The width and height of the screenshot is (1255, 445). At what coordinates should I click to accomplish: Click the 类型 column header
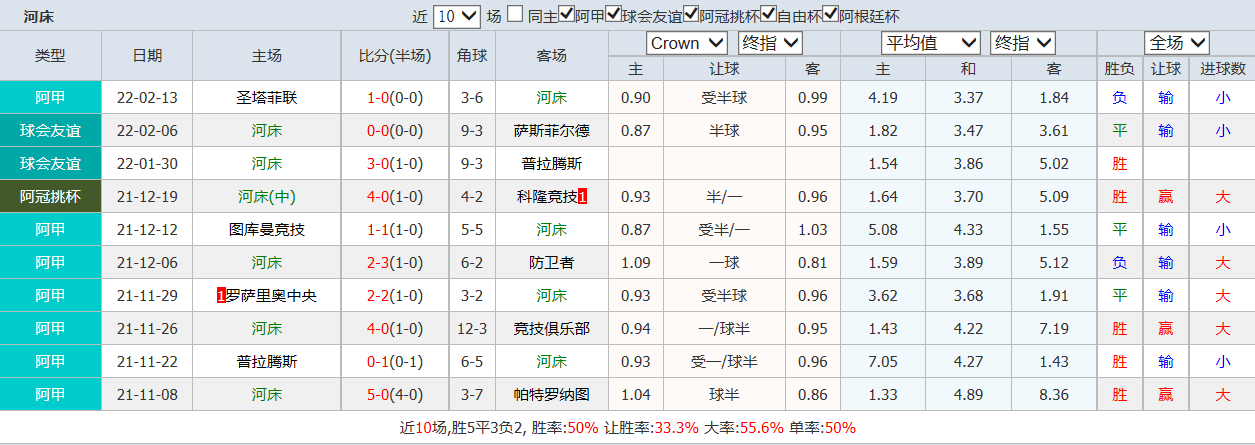click(x=50, y=56)
